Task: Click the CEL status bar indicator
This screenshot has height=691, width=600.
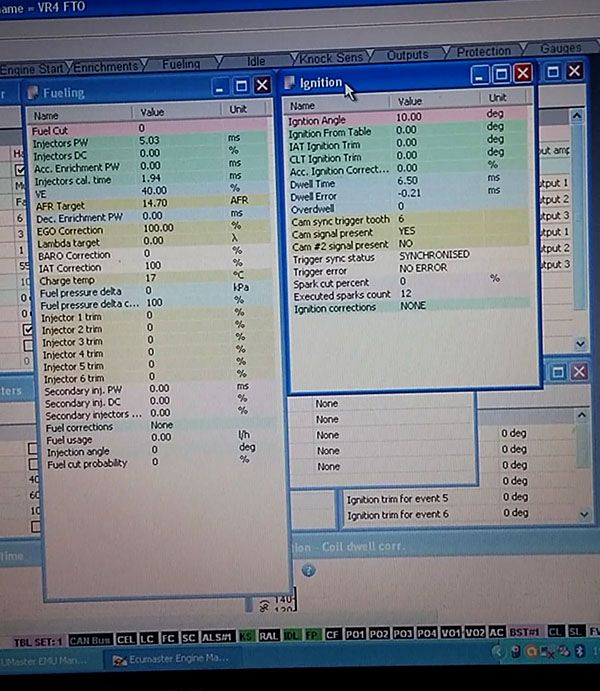Action: click(125, 639)
